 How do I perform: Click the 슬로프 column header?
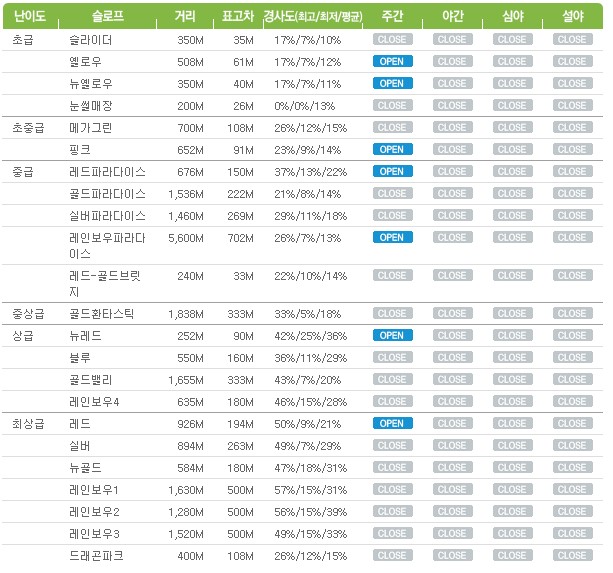(108, 17)
